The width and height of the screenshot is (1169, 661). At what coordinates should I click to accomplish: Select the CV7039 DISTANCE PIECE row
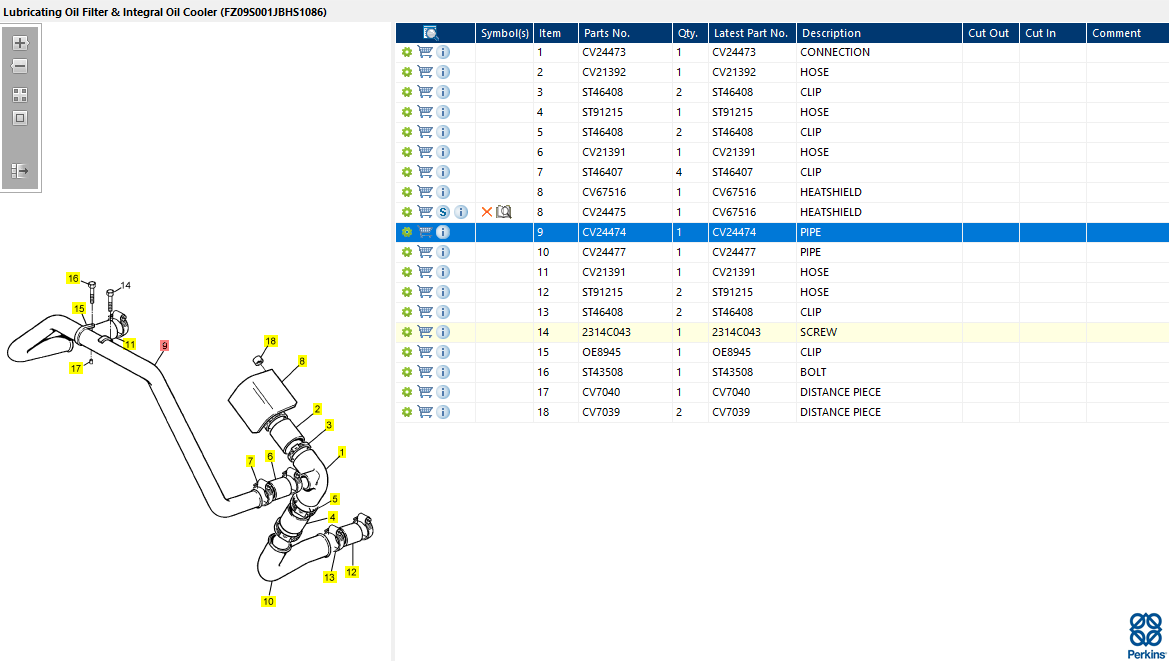click(781, 412)
